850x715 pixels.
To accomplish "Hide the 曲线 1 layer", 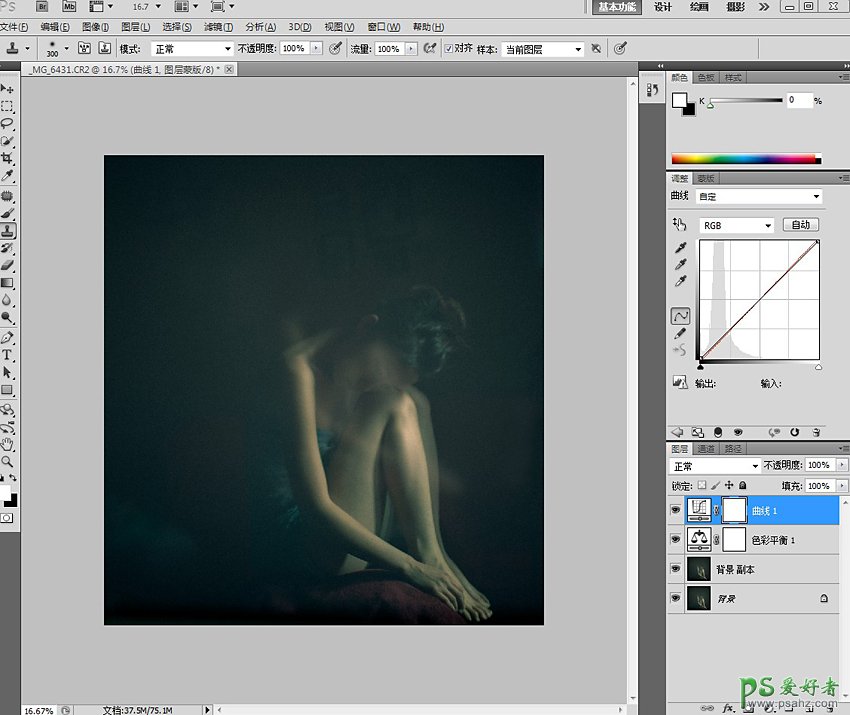I will point(677,510).
